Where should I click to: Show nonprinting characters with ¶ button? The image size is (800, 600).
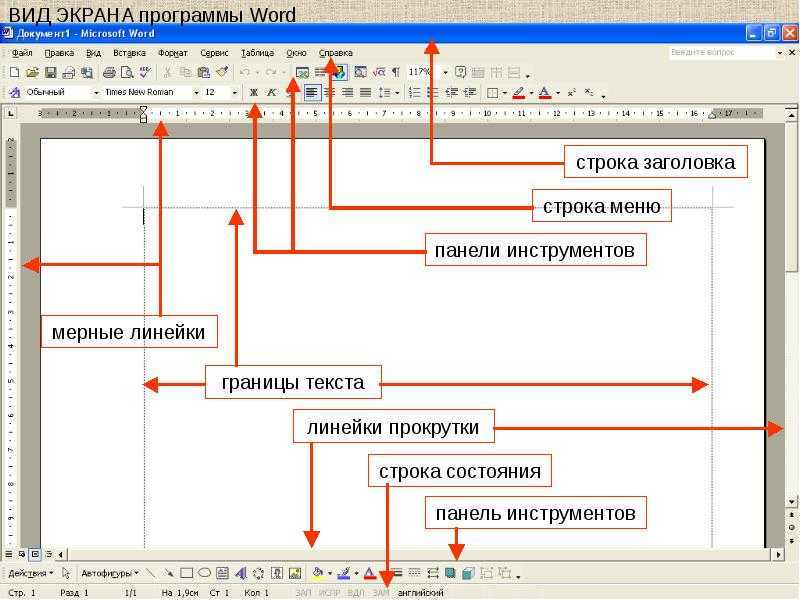pyautogui.click(x=395, y=72)
